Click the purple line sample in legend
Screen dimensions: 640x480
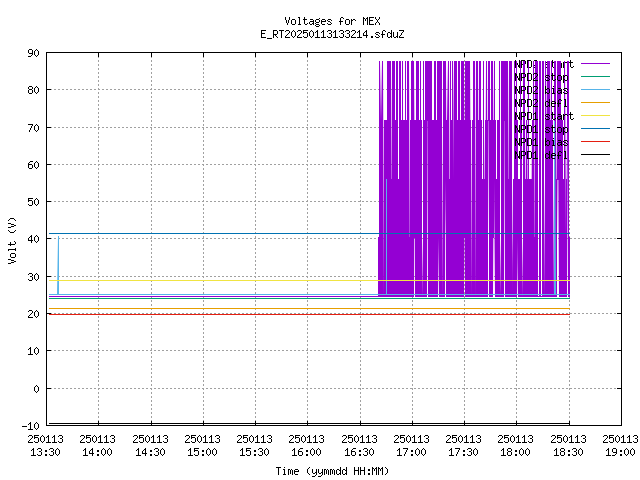(595, 64)
